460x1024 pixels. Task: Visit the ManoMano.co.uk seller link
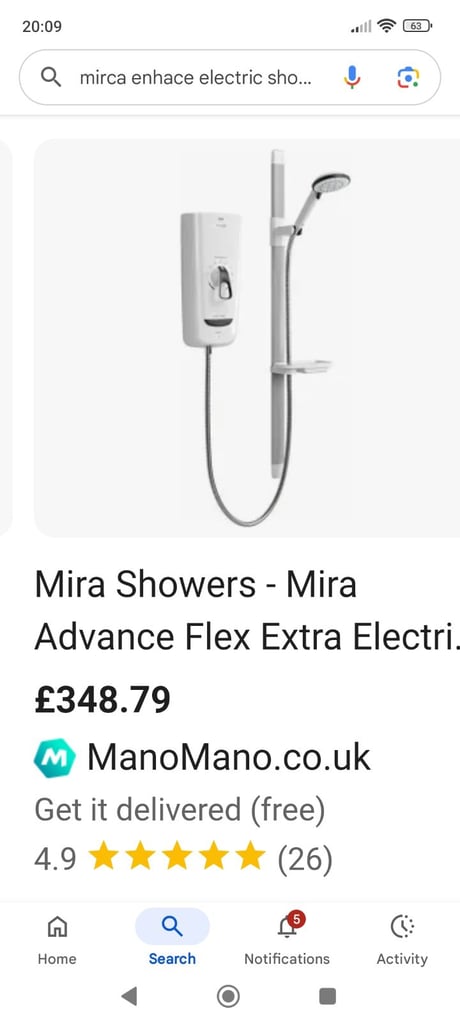[229, 758]
